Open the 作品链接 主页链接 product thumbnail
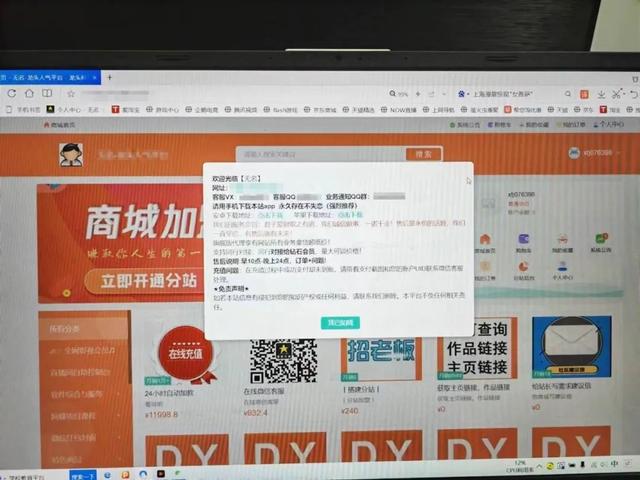The width and height of the screenshot is (640, 480). point(477,348)
